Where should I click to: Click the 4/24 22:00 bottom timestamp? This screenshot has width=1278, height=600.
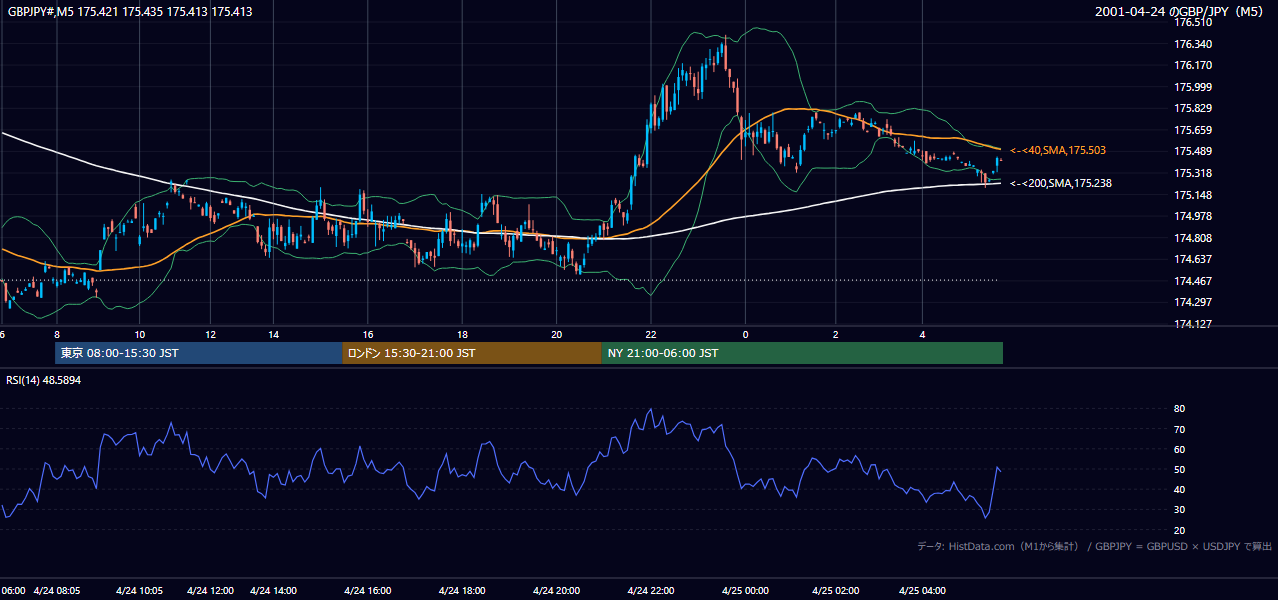point(651,590)
